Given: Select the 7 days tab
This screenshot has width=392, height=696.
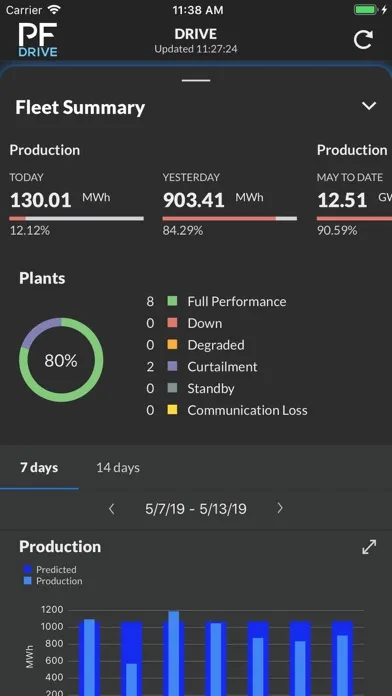Looking at the screenshot, I should point(39,468).
